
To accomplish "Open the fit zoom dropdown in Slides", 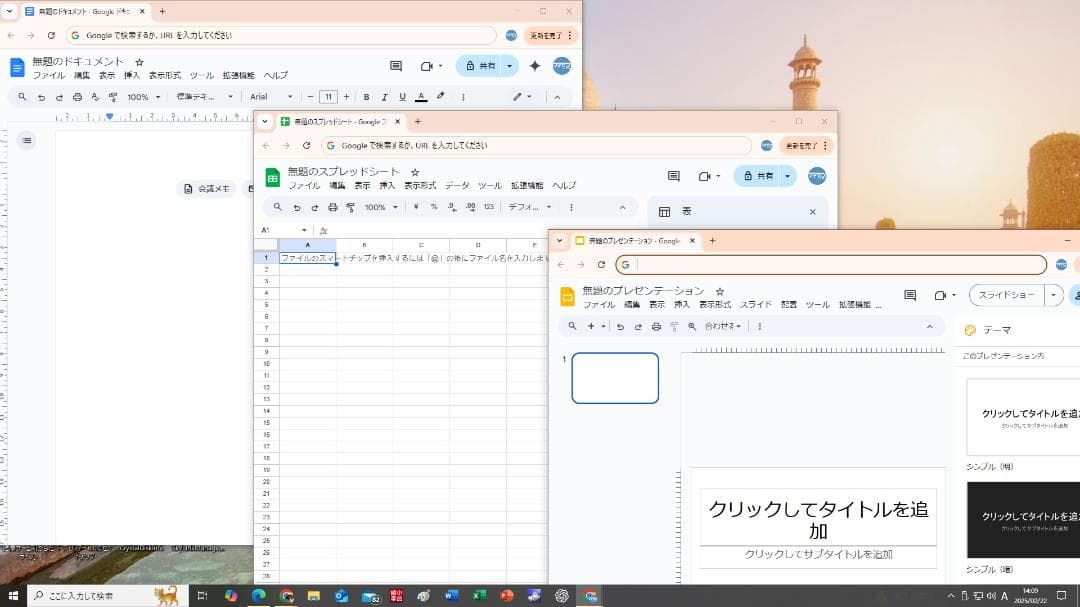I will (723, 326).
